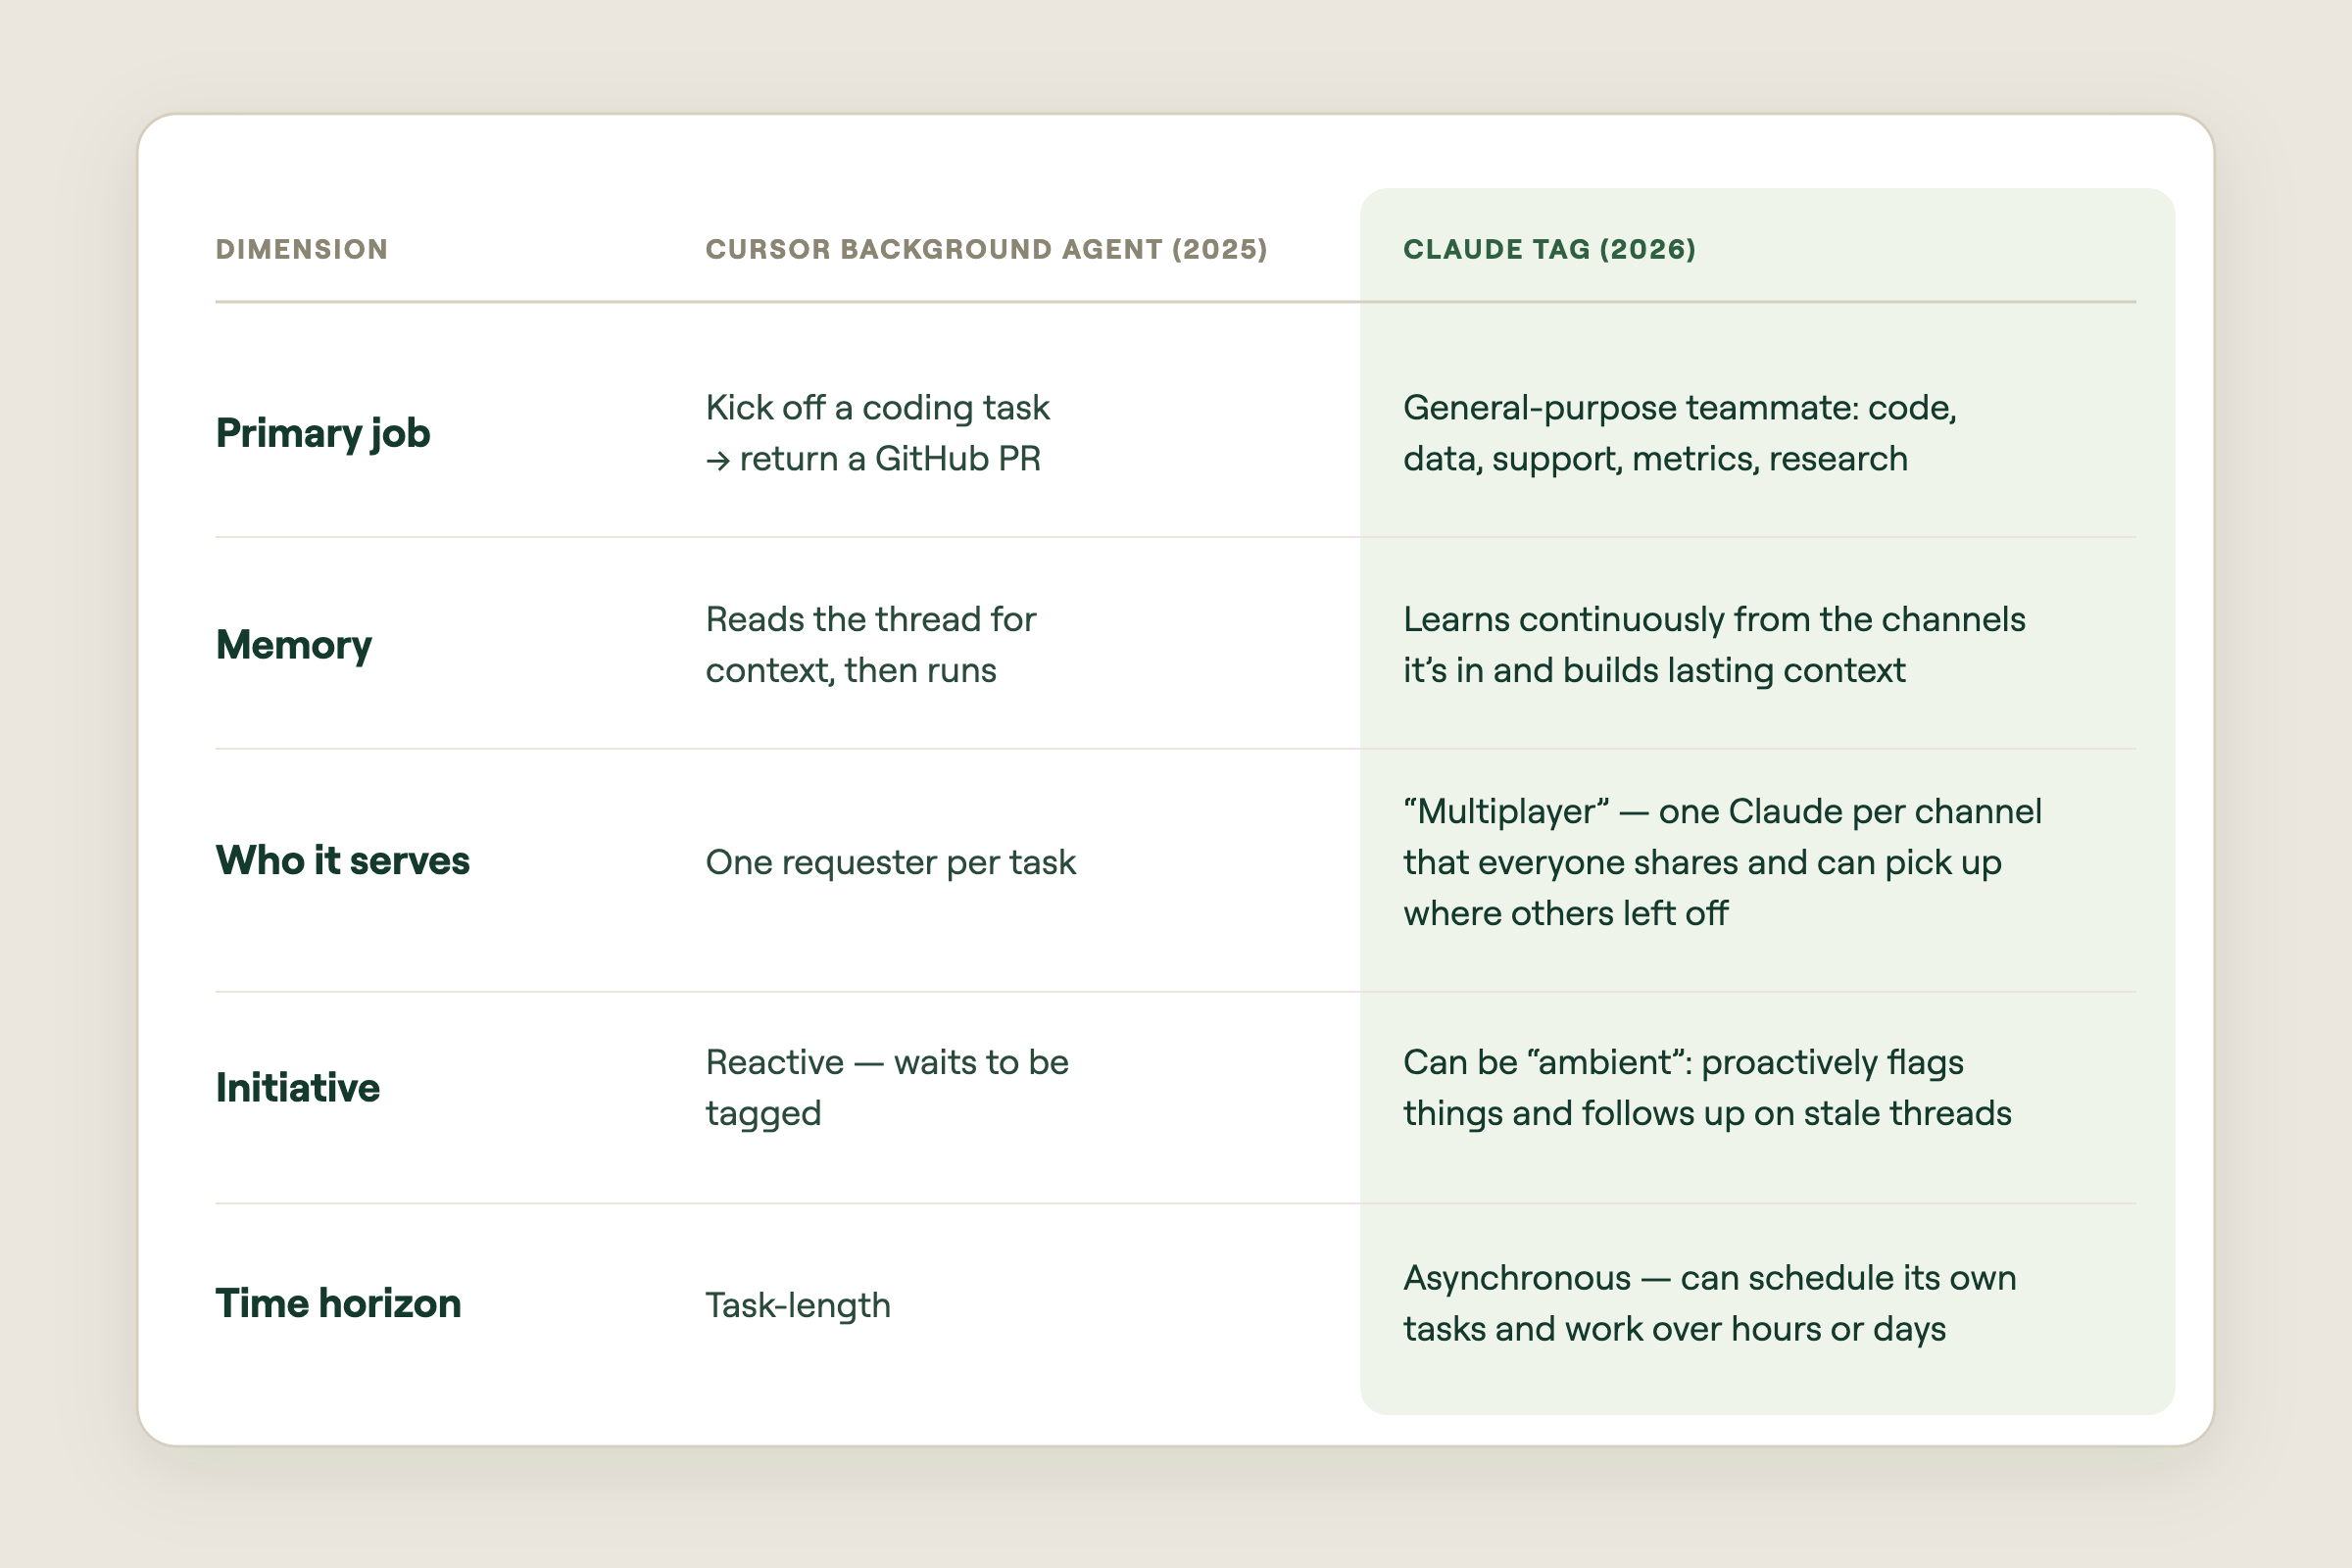Click 'Reads the thread for context' cell
Image resolution: width=2352 pixels, height=1568 pixels.
click(870, 645)
